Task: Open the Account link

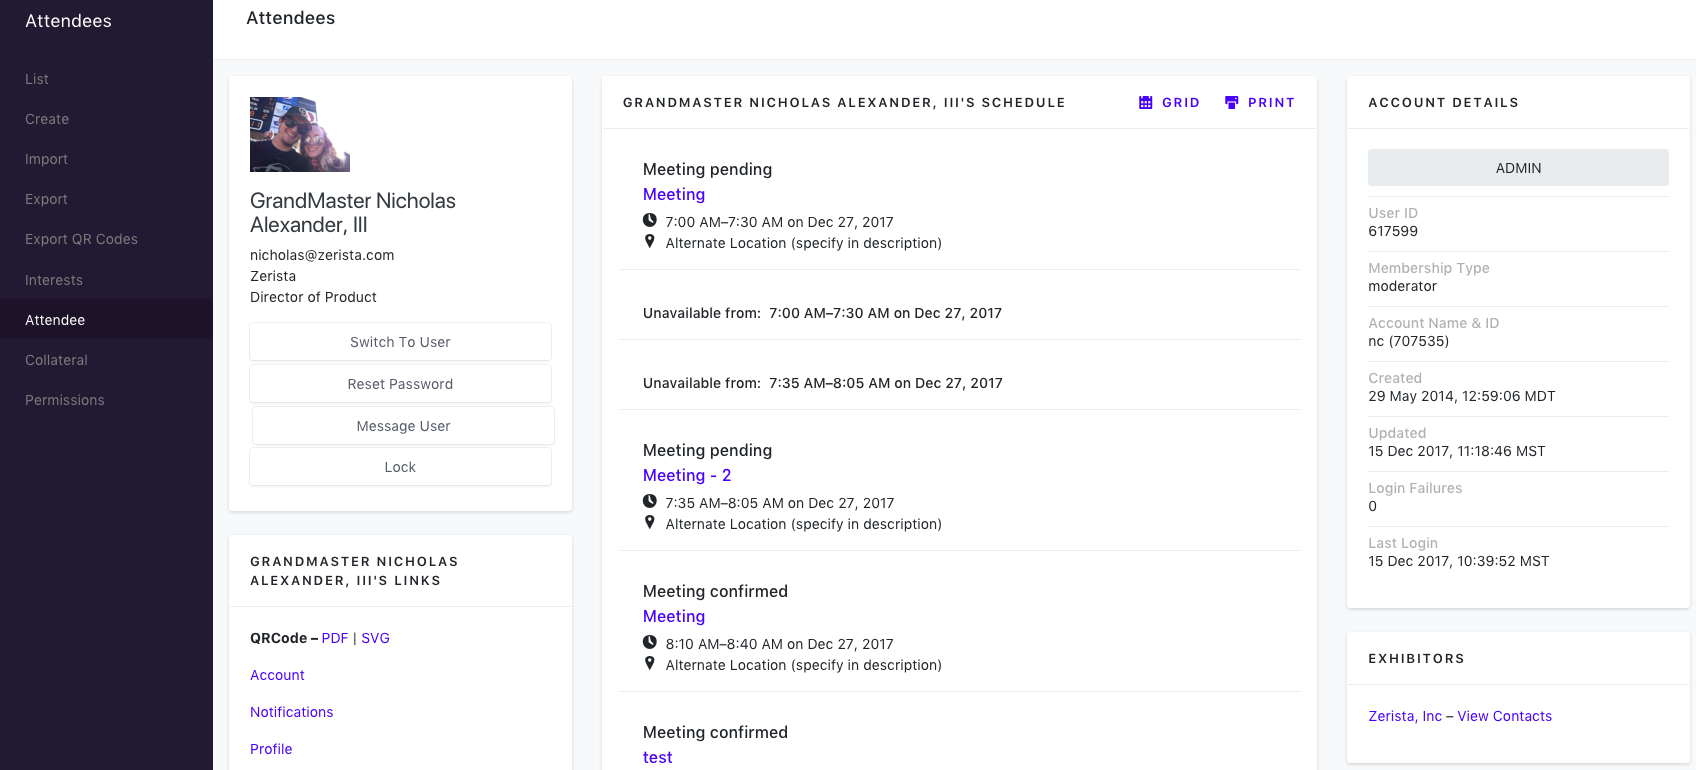Action: 277,675
